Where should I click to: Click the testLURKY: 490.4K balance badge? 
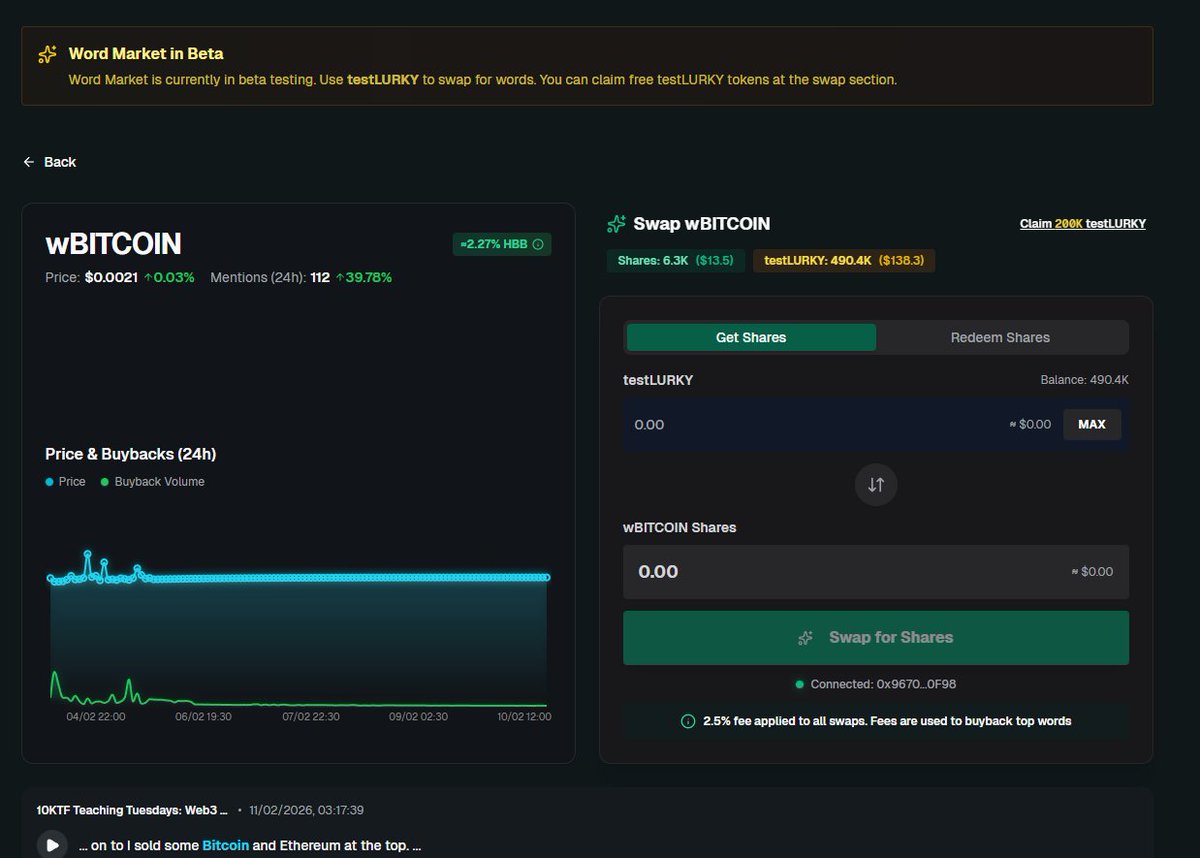coord(844,261)
